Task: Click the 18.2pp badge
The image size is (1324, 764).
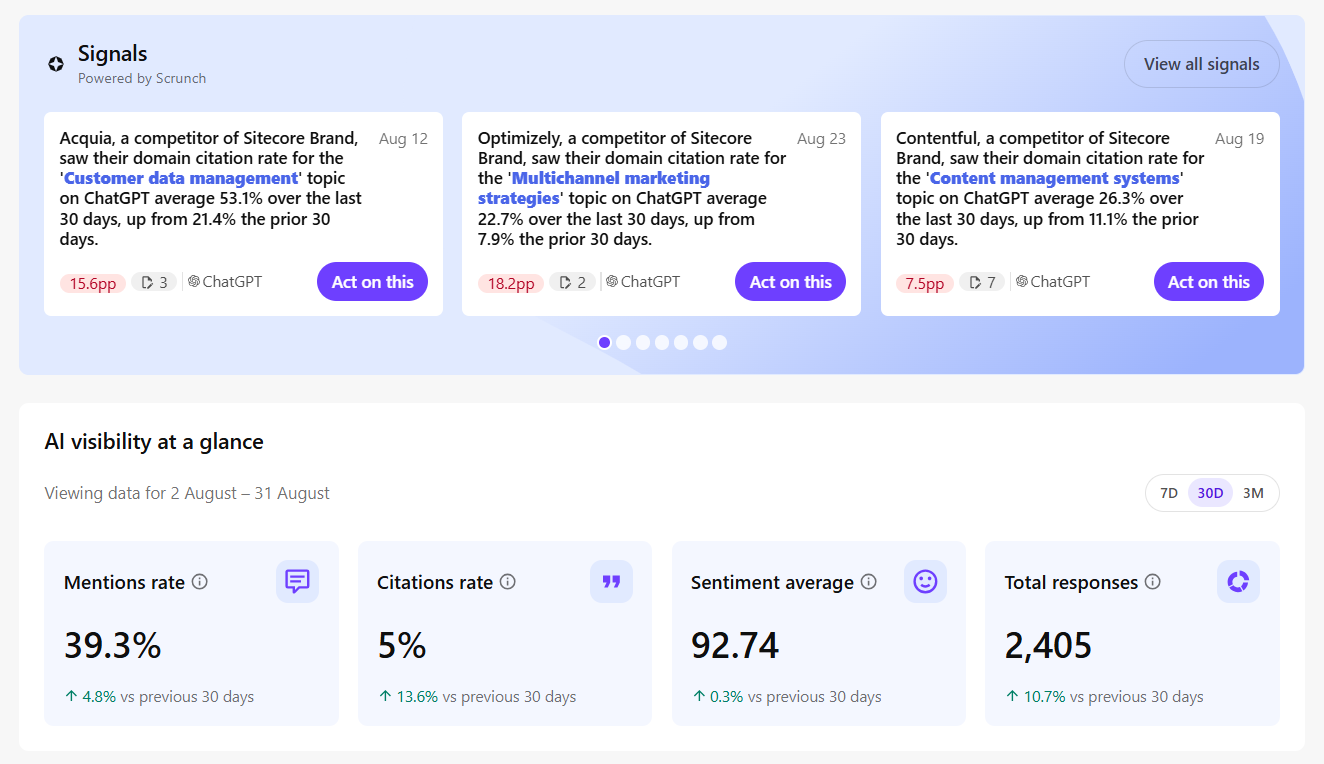Action: pyautogui.click(x=510, y=283)
